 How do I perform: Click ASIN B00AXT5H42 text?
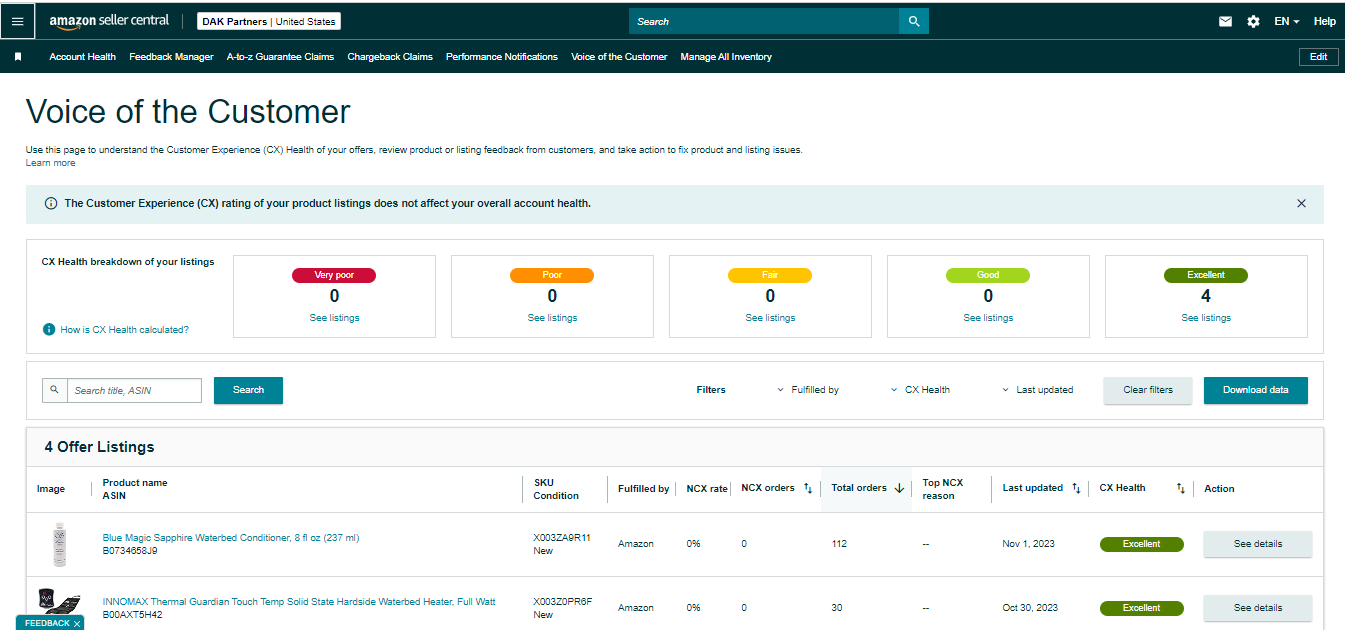point(132,615)
